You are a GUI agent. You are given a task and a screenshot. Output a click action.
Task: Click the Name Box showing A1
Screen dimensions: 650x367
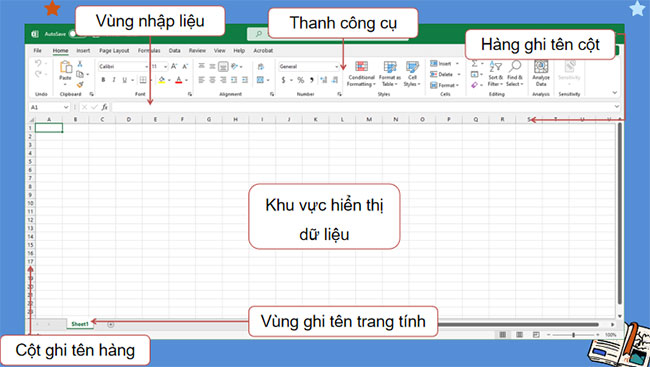tap(49, 107)
